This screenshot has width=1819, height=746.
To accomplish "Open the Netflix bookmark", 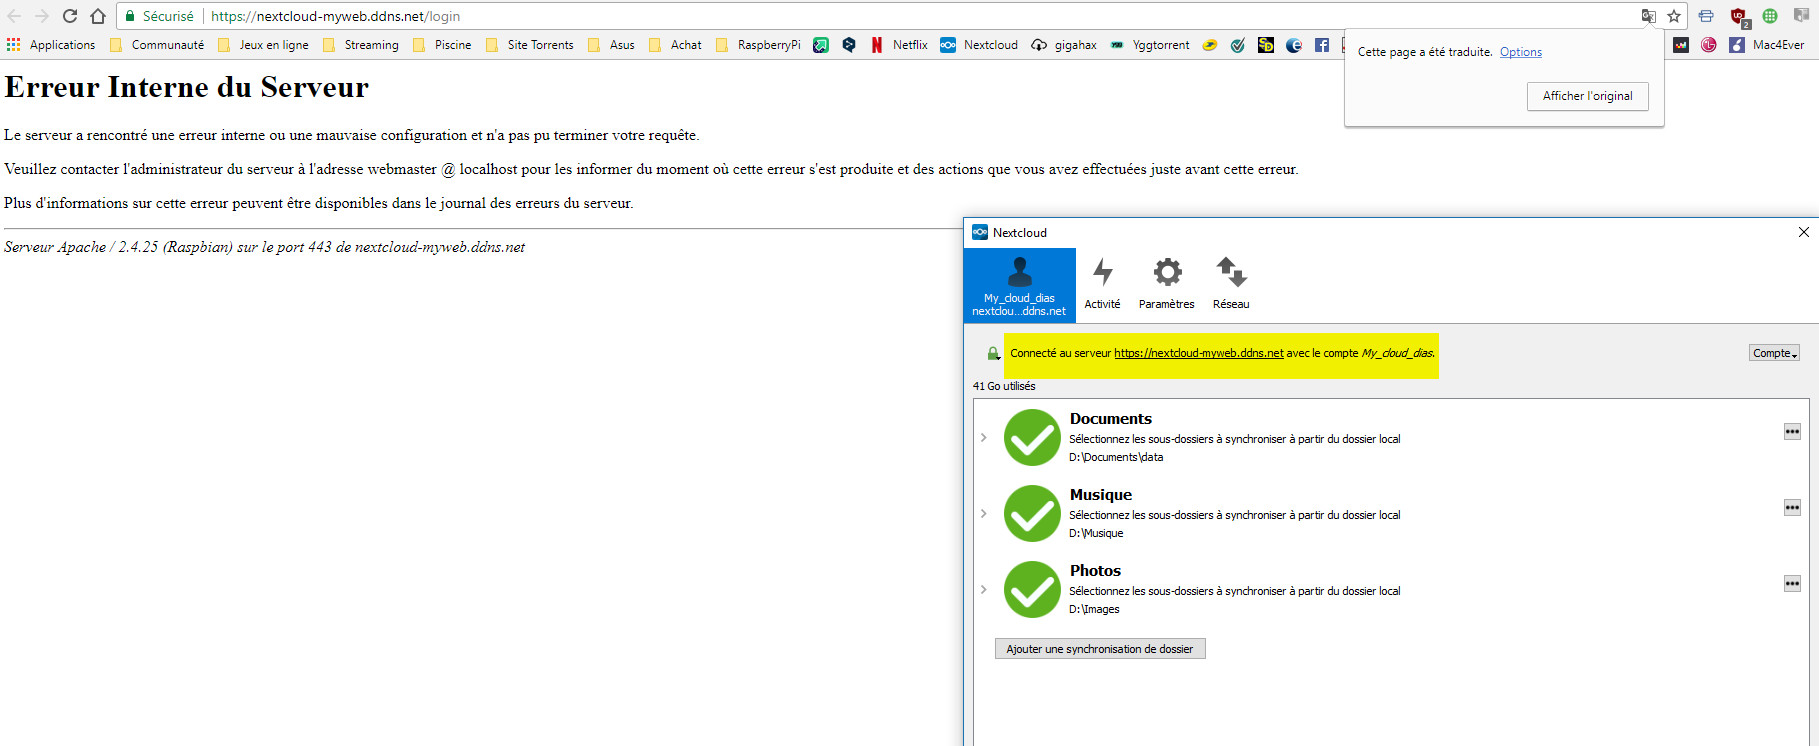I will (899, 45).
